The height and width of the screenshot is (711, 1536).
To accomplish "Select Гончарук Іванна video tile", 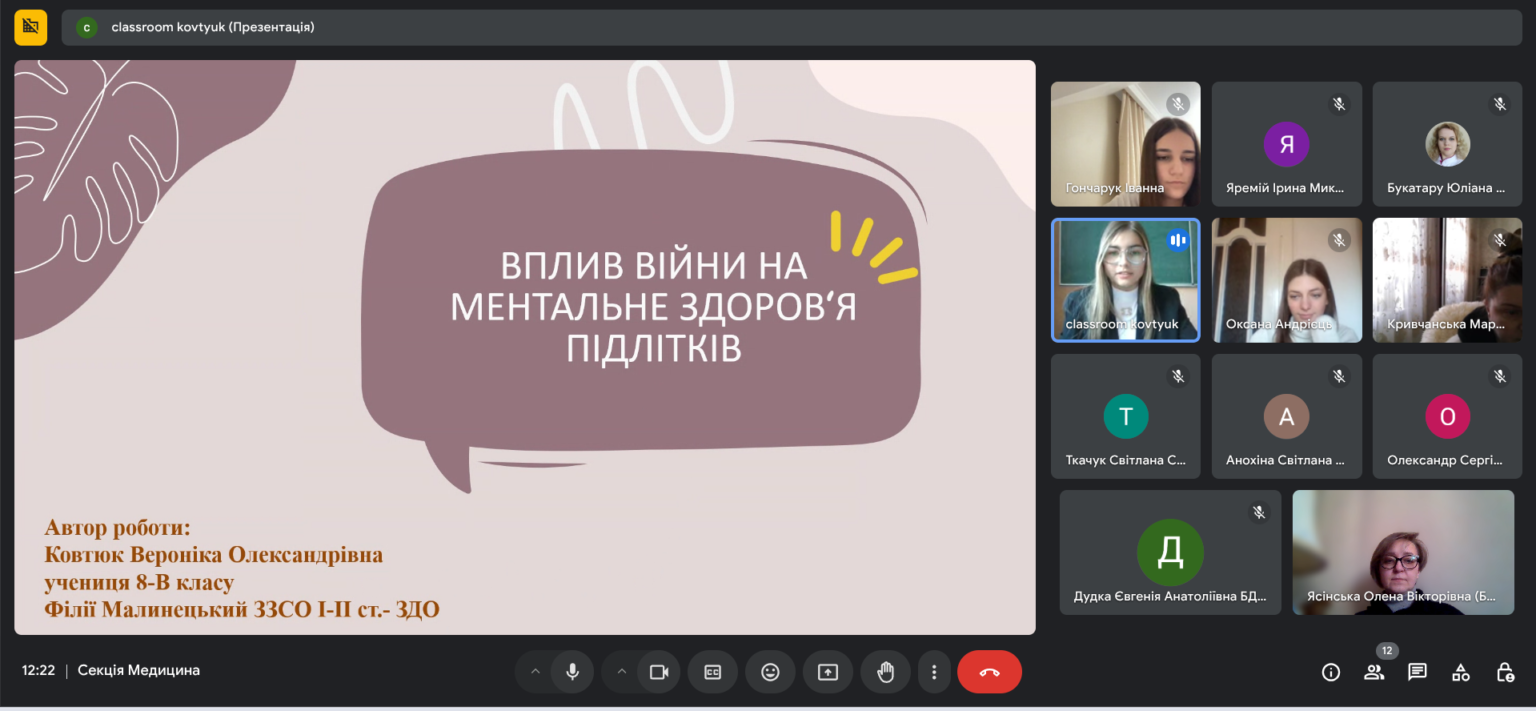I will [x=1125, y=144].
